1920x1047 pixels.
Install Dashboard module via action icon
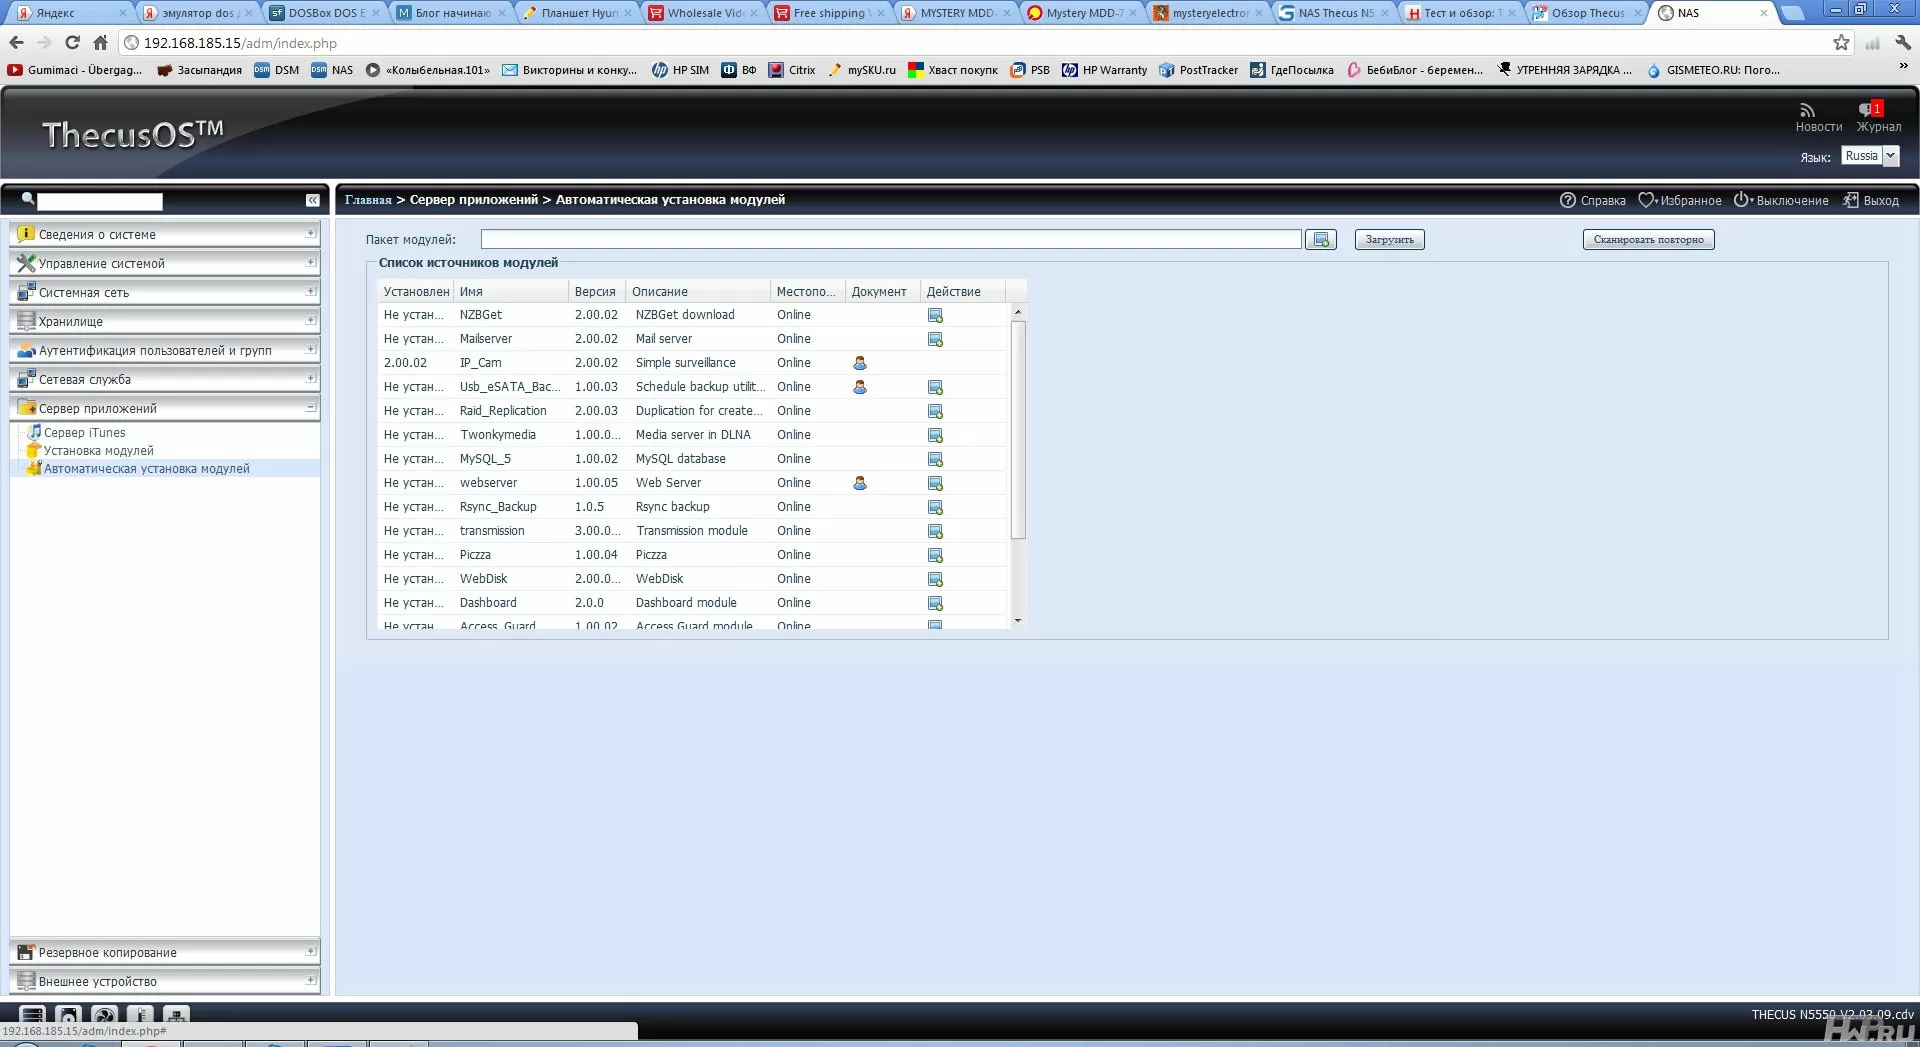click(x=935, y=603)
